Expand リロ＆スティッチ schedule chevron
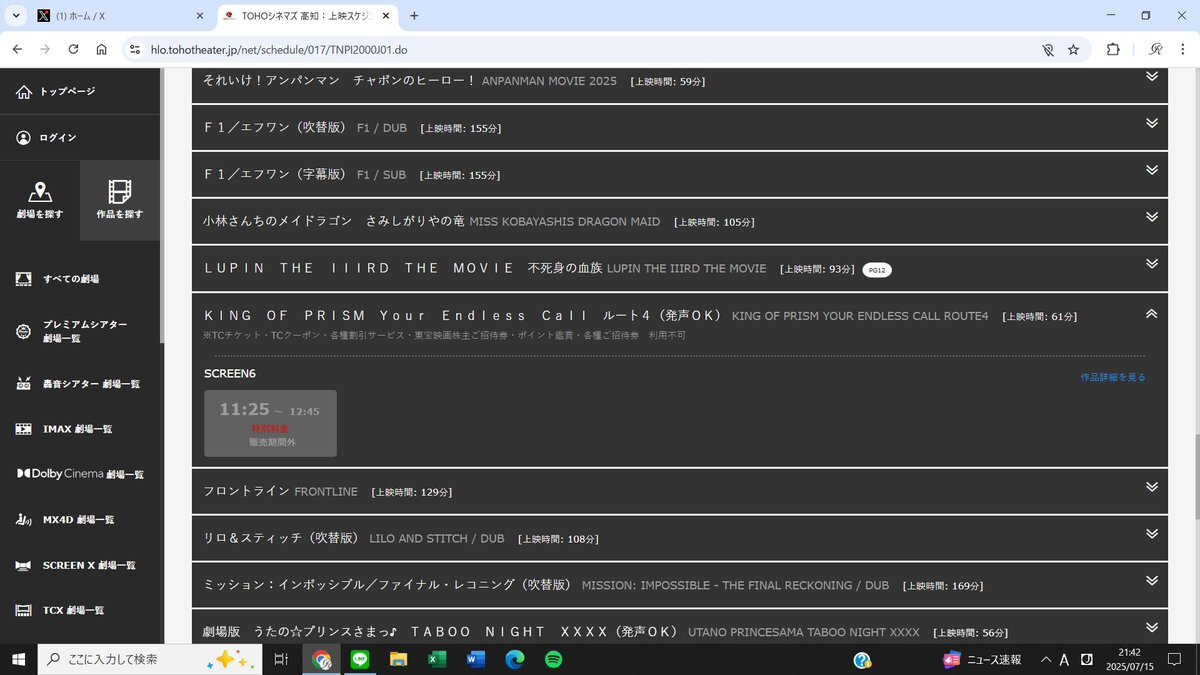 (1151, 534)
